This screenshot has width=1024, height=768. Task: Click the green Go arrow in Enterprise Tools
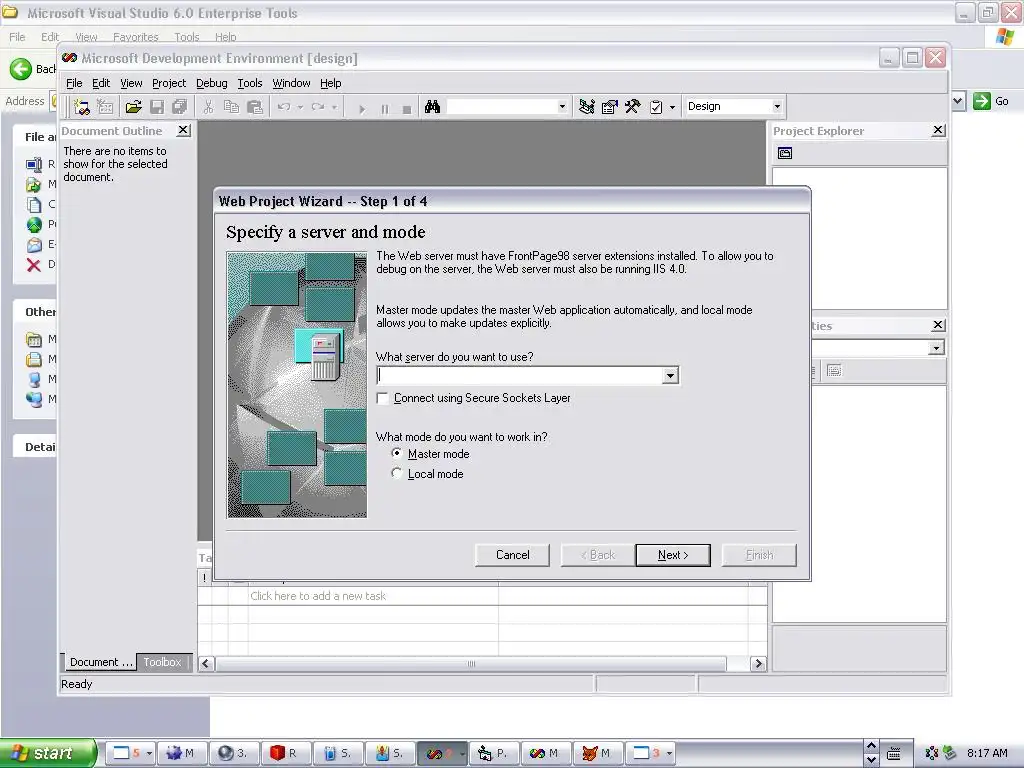[x=982, y=101]
